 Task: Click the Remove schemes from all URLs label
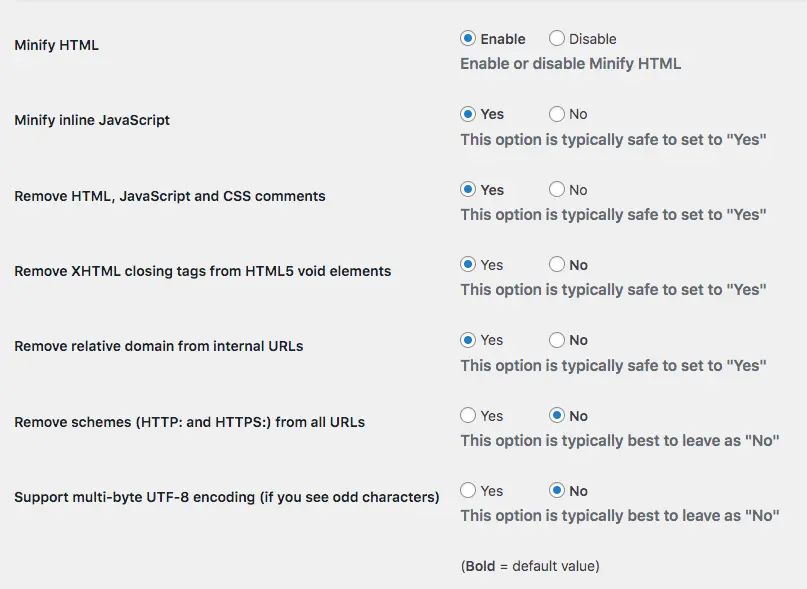189,422
